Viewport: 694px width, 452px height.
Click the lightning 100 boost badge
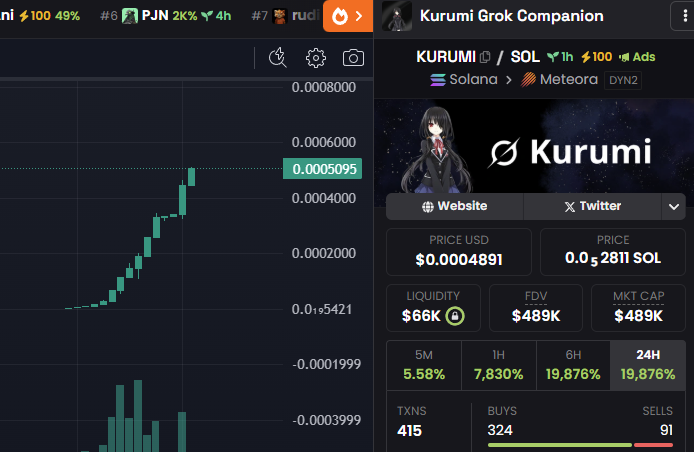(x=596, y=57)
